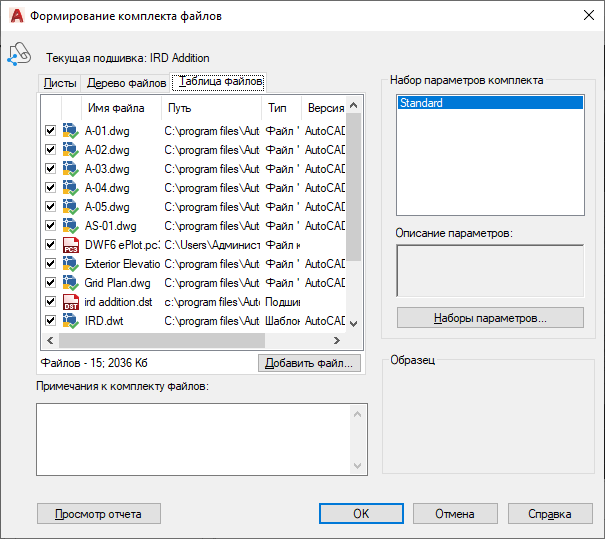Open the Дерево файлов tab
The width and height of the screenshot is (605, 539).
(126, 83)
